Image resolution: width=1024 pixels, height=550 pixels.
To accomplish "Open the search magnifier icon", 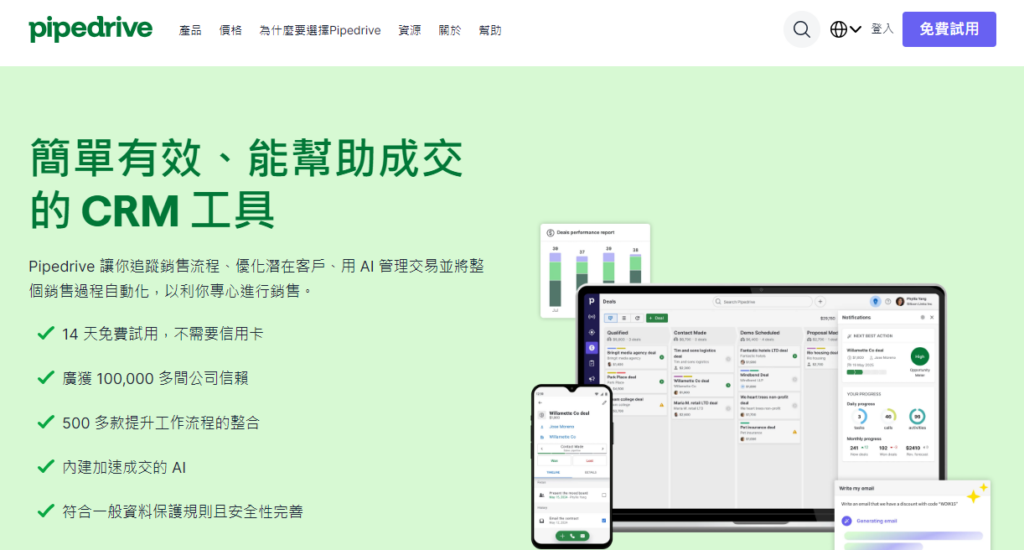I will (801, 29).
